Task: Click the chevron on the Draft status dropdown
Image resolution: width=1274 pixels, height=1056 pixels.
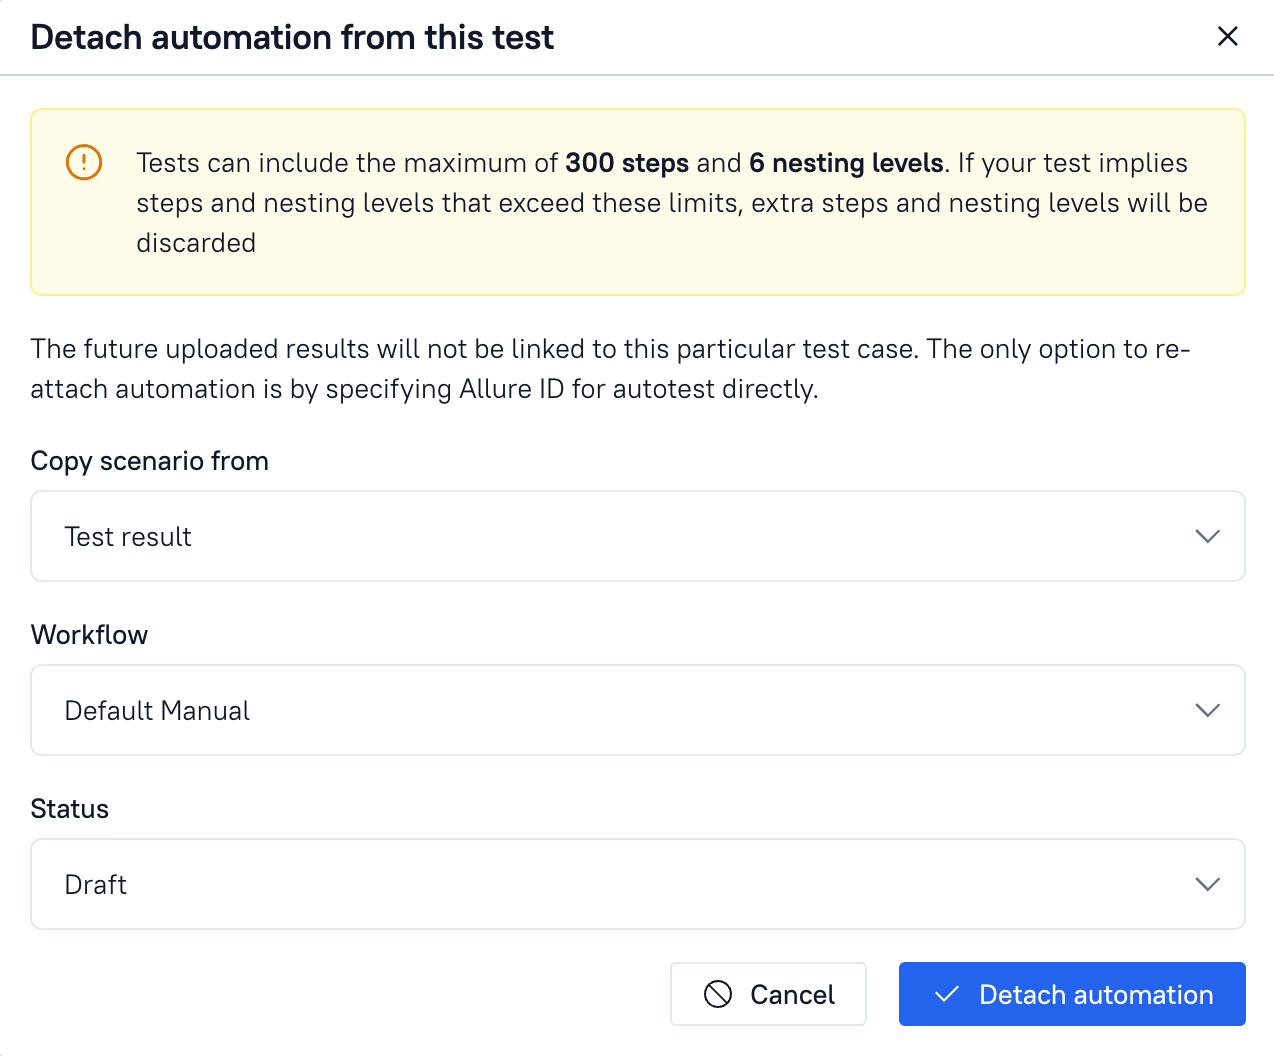Action: 1207,884
